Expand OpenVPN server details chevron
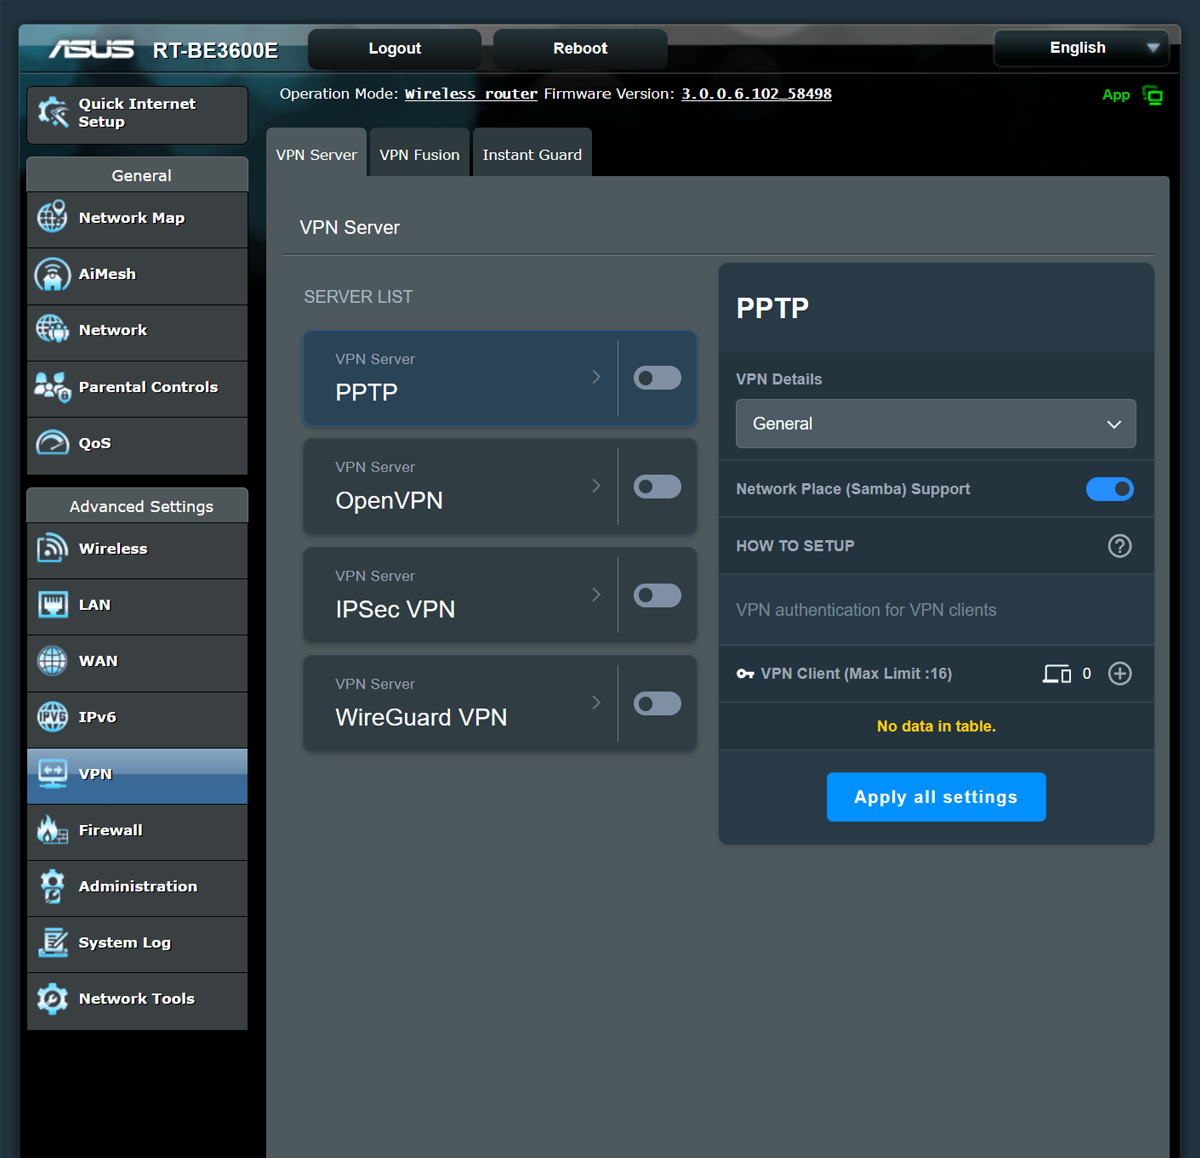Screen dimensions: 1200x1158 [596, 486]
